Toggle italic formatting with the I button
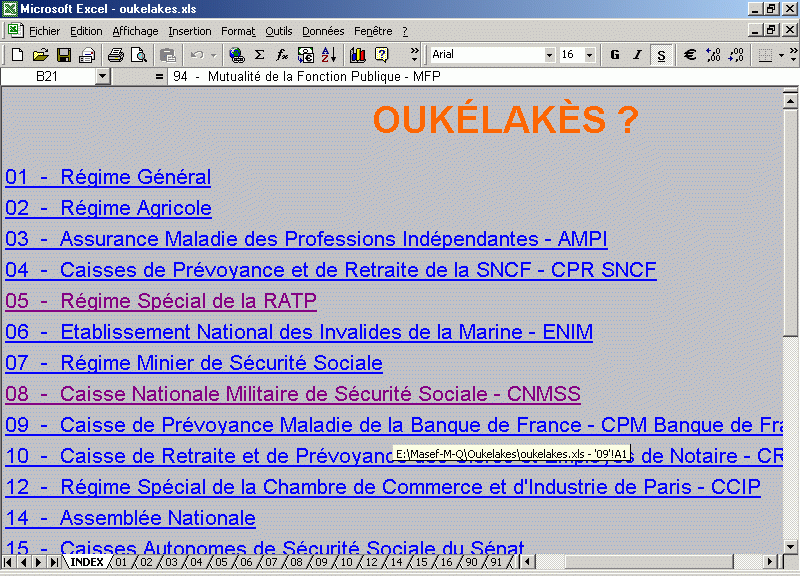The width and height of the screenshot is (800, 576). (x=638, y=55)
